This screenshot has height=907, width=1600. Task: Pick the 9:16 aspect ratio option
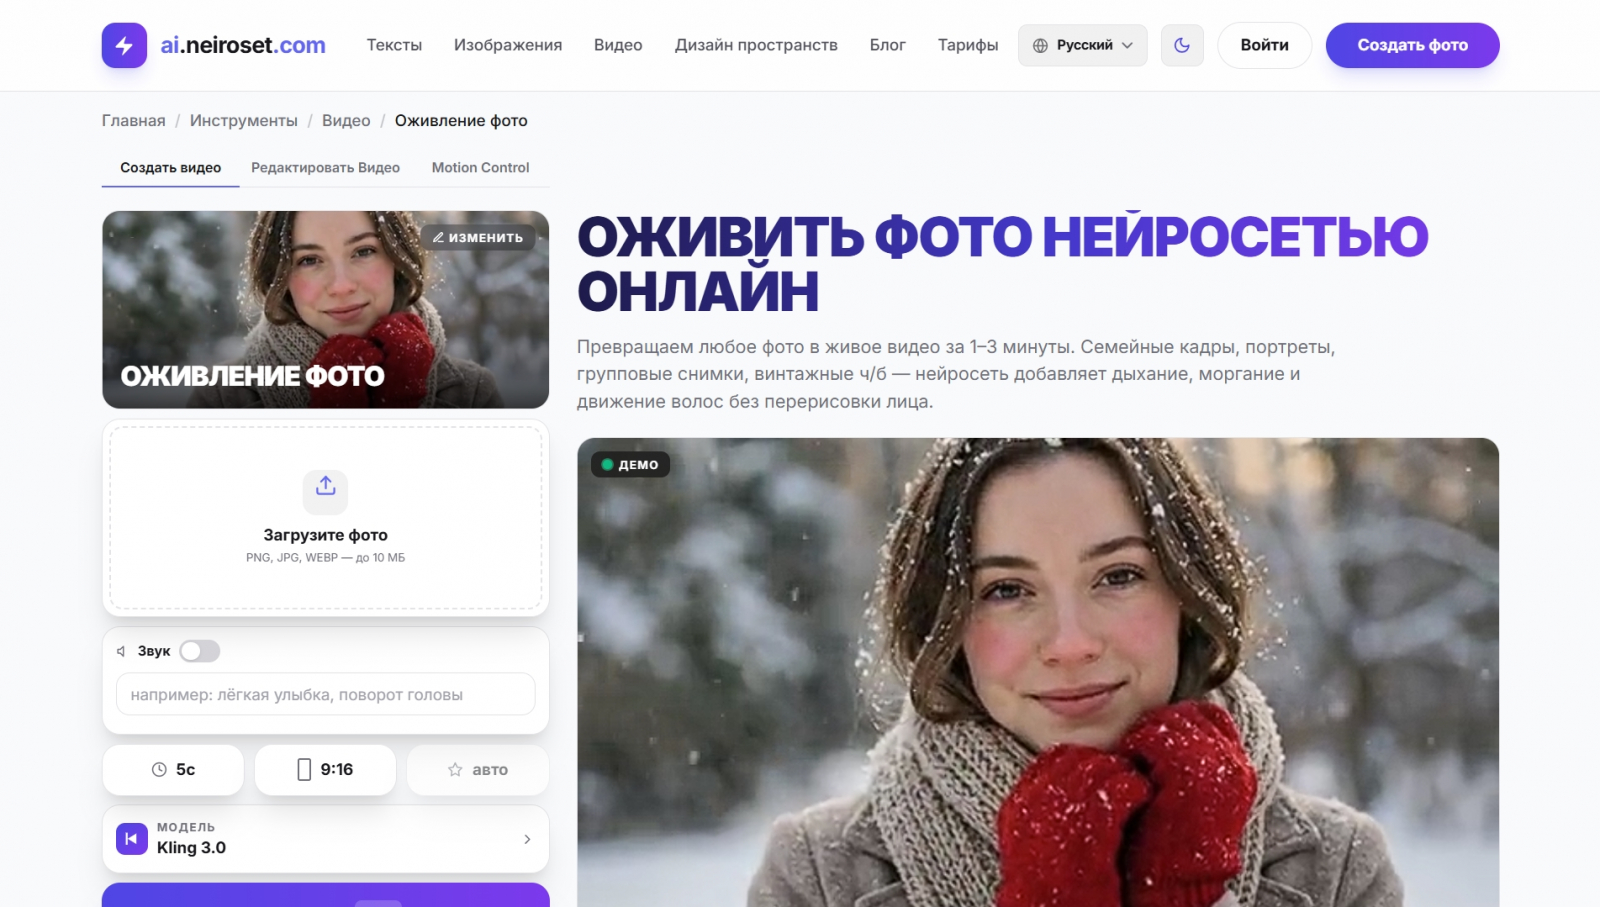(325, 770)
